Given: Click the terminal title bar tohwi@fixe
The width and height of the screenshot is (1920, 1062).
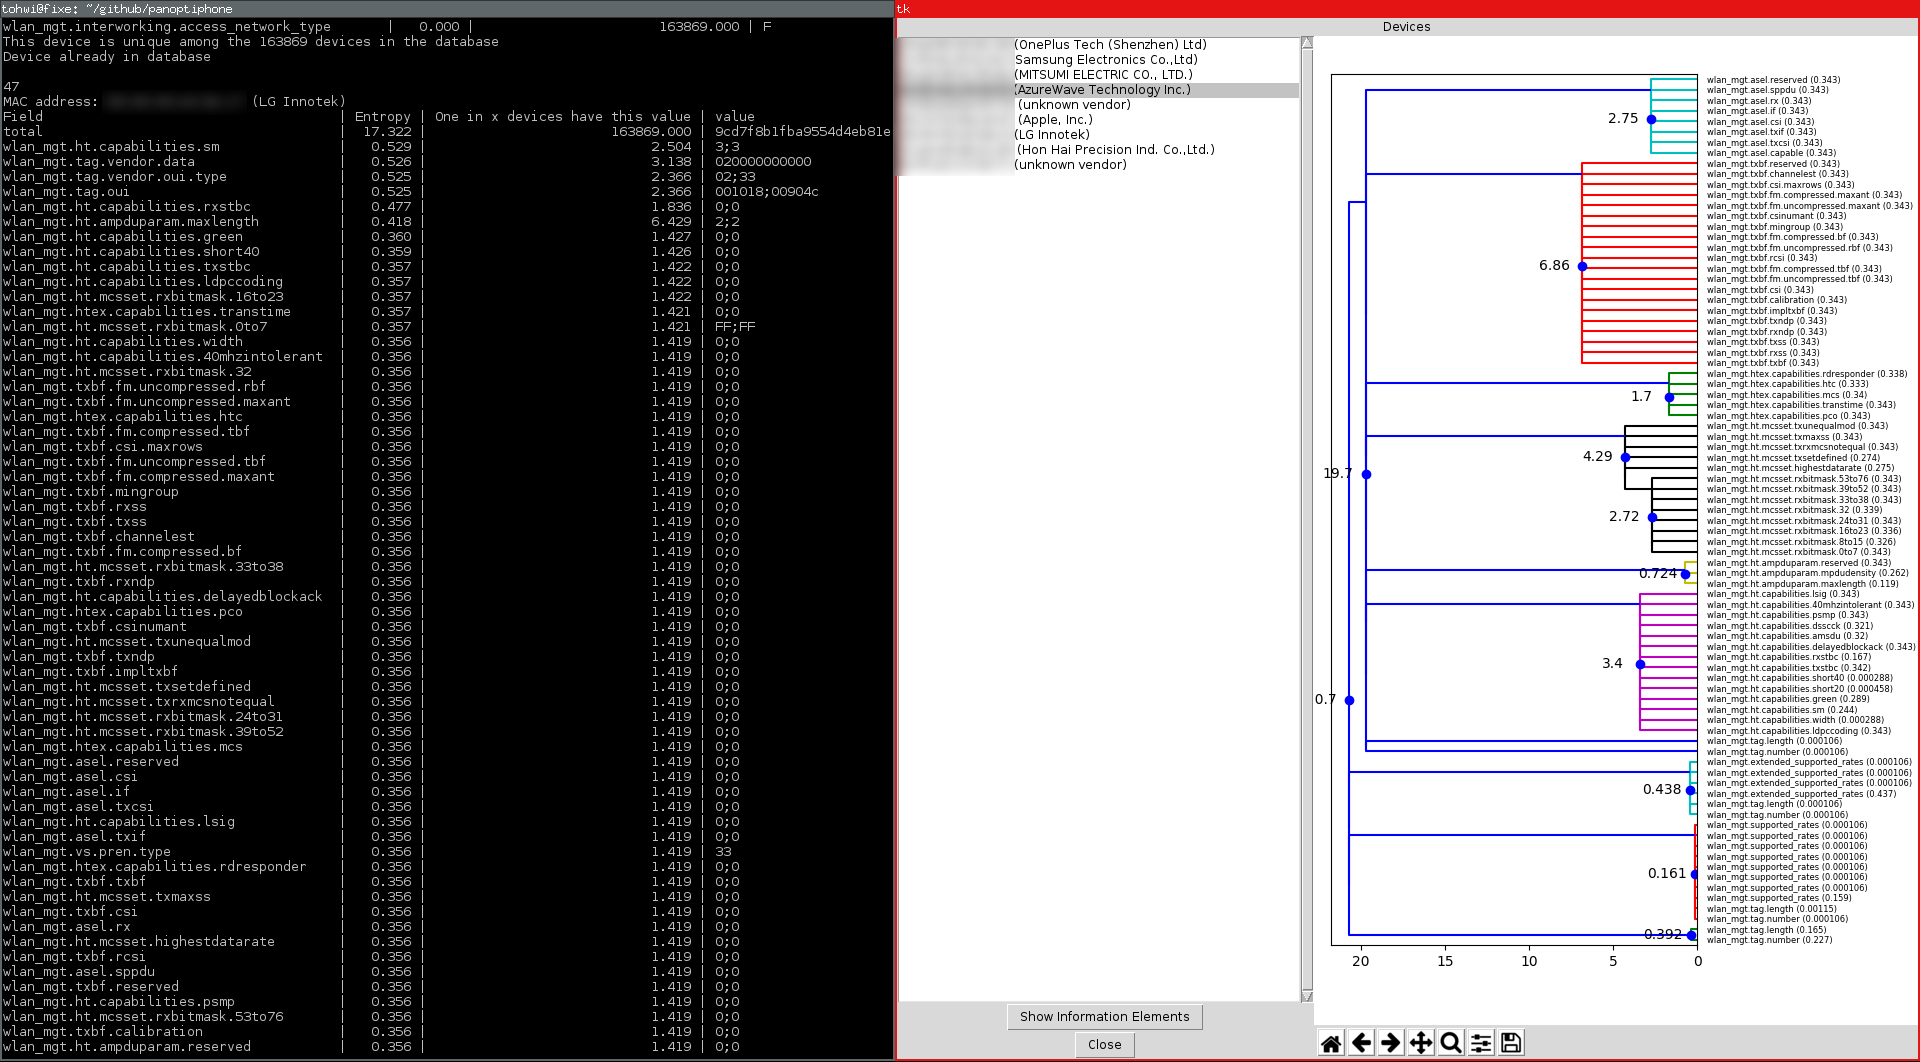Looking at the screenshot, I should click(x=447, y=9).
